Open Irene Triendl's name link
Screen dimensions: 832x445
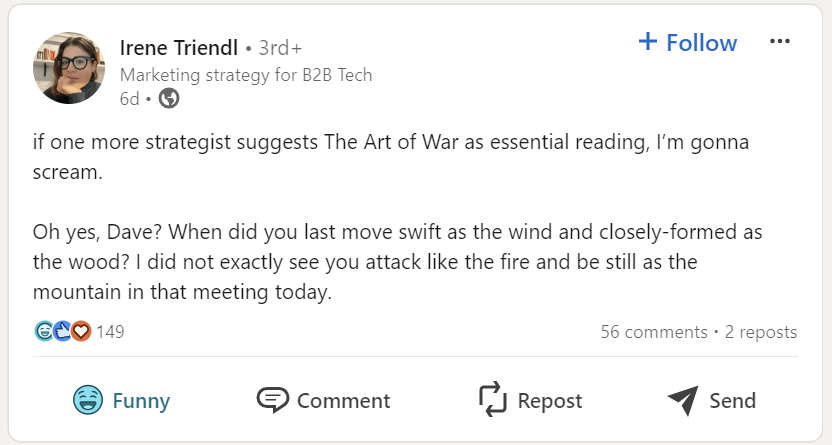click(178, 47)
